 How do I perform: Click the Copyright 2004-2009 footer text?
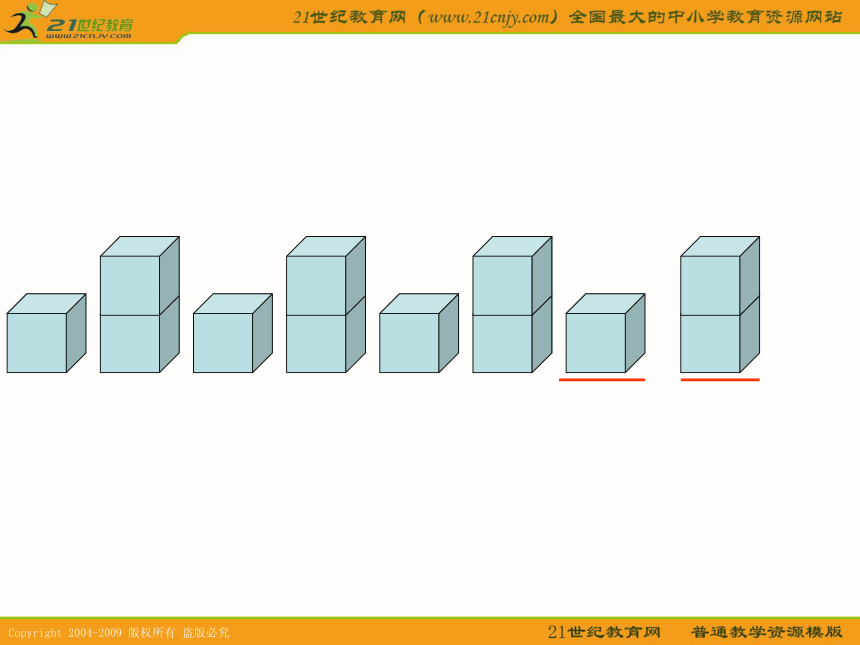point(118,632)
